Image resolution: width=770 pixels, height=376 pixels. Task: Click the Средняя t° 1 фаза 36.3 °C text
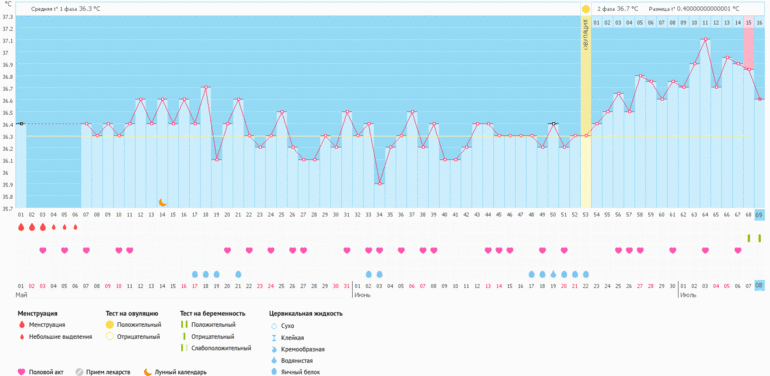click(65, 9)
